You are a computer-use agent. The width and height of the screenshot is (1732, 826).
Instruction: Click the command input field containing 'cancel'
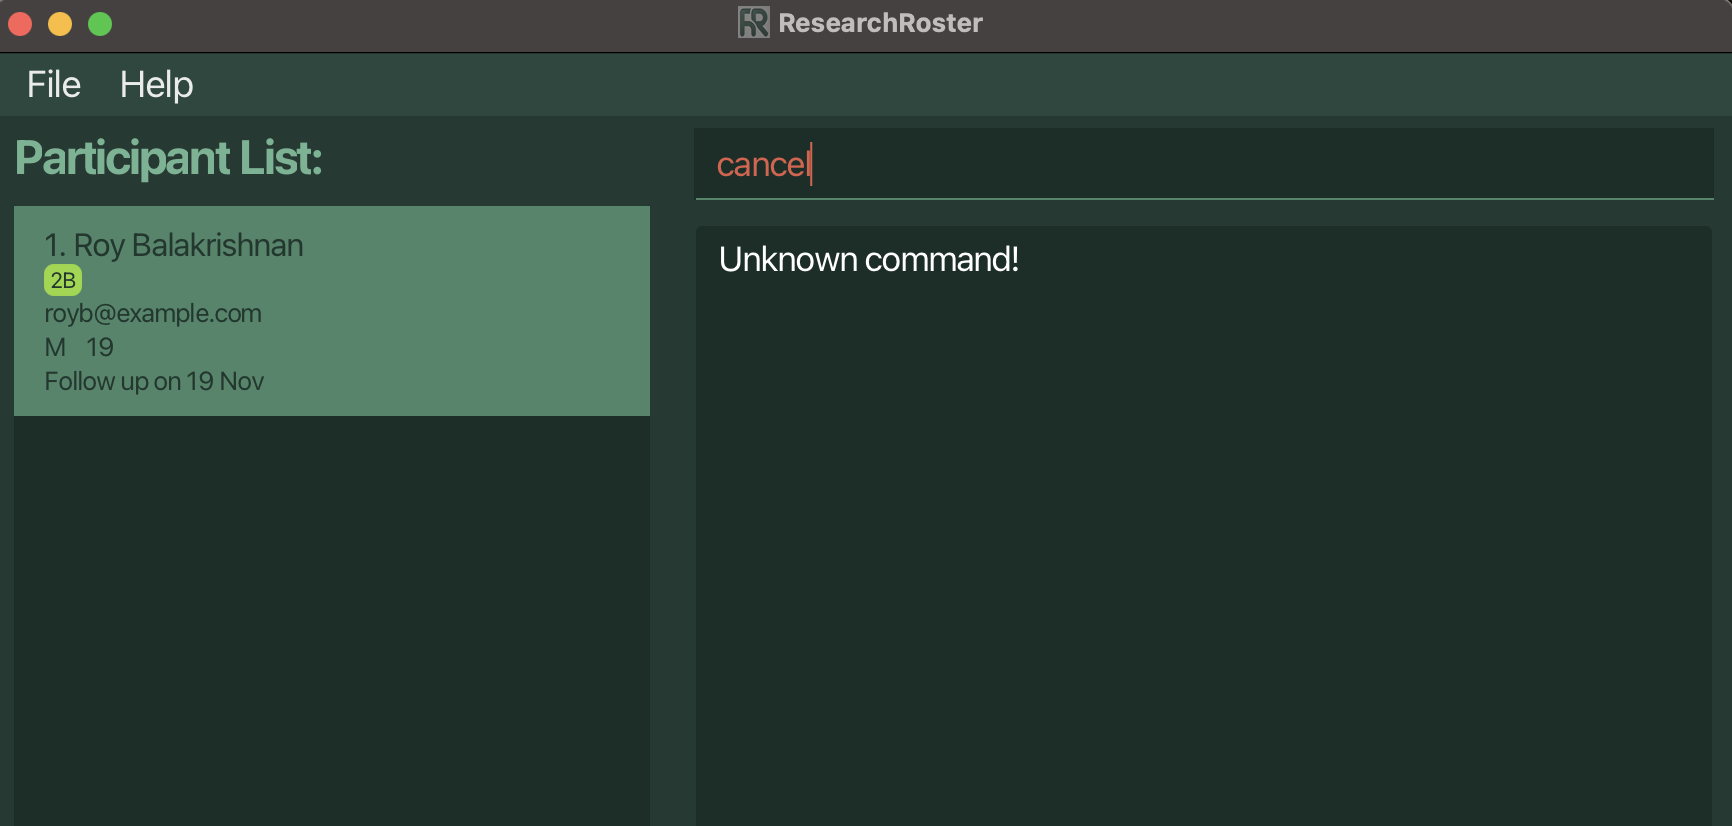(1204, 164)
